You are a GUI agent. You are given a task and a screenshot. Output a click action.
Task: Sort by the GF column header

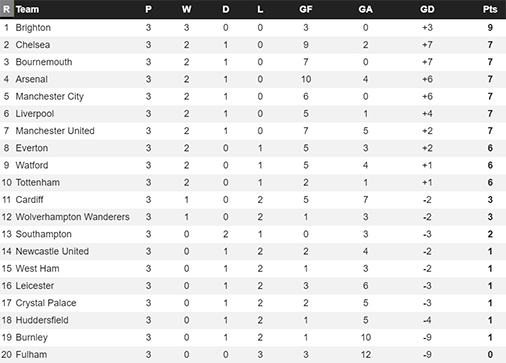click(306, 9)
